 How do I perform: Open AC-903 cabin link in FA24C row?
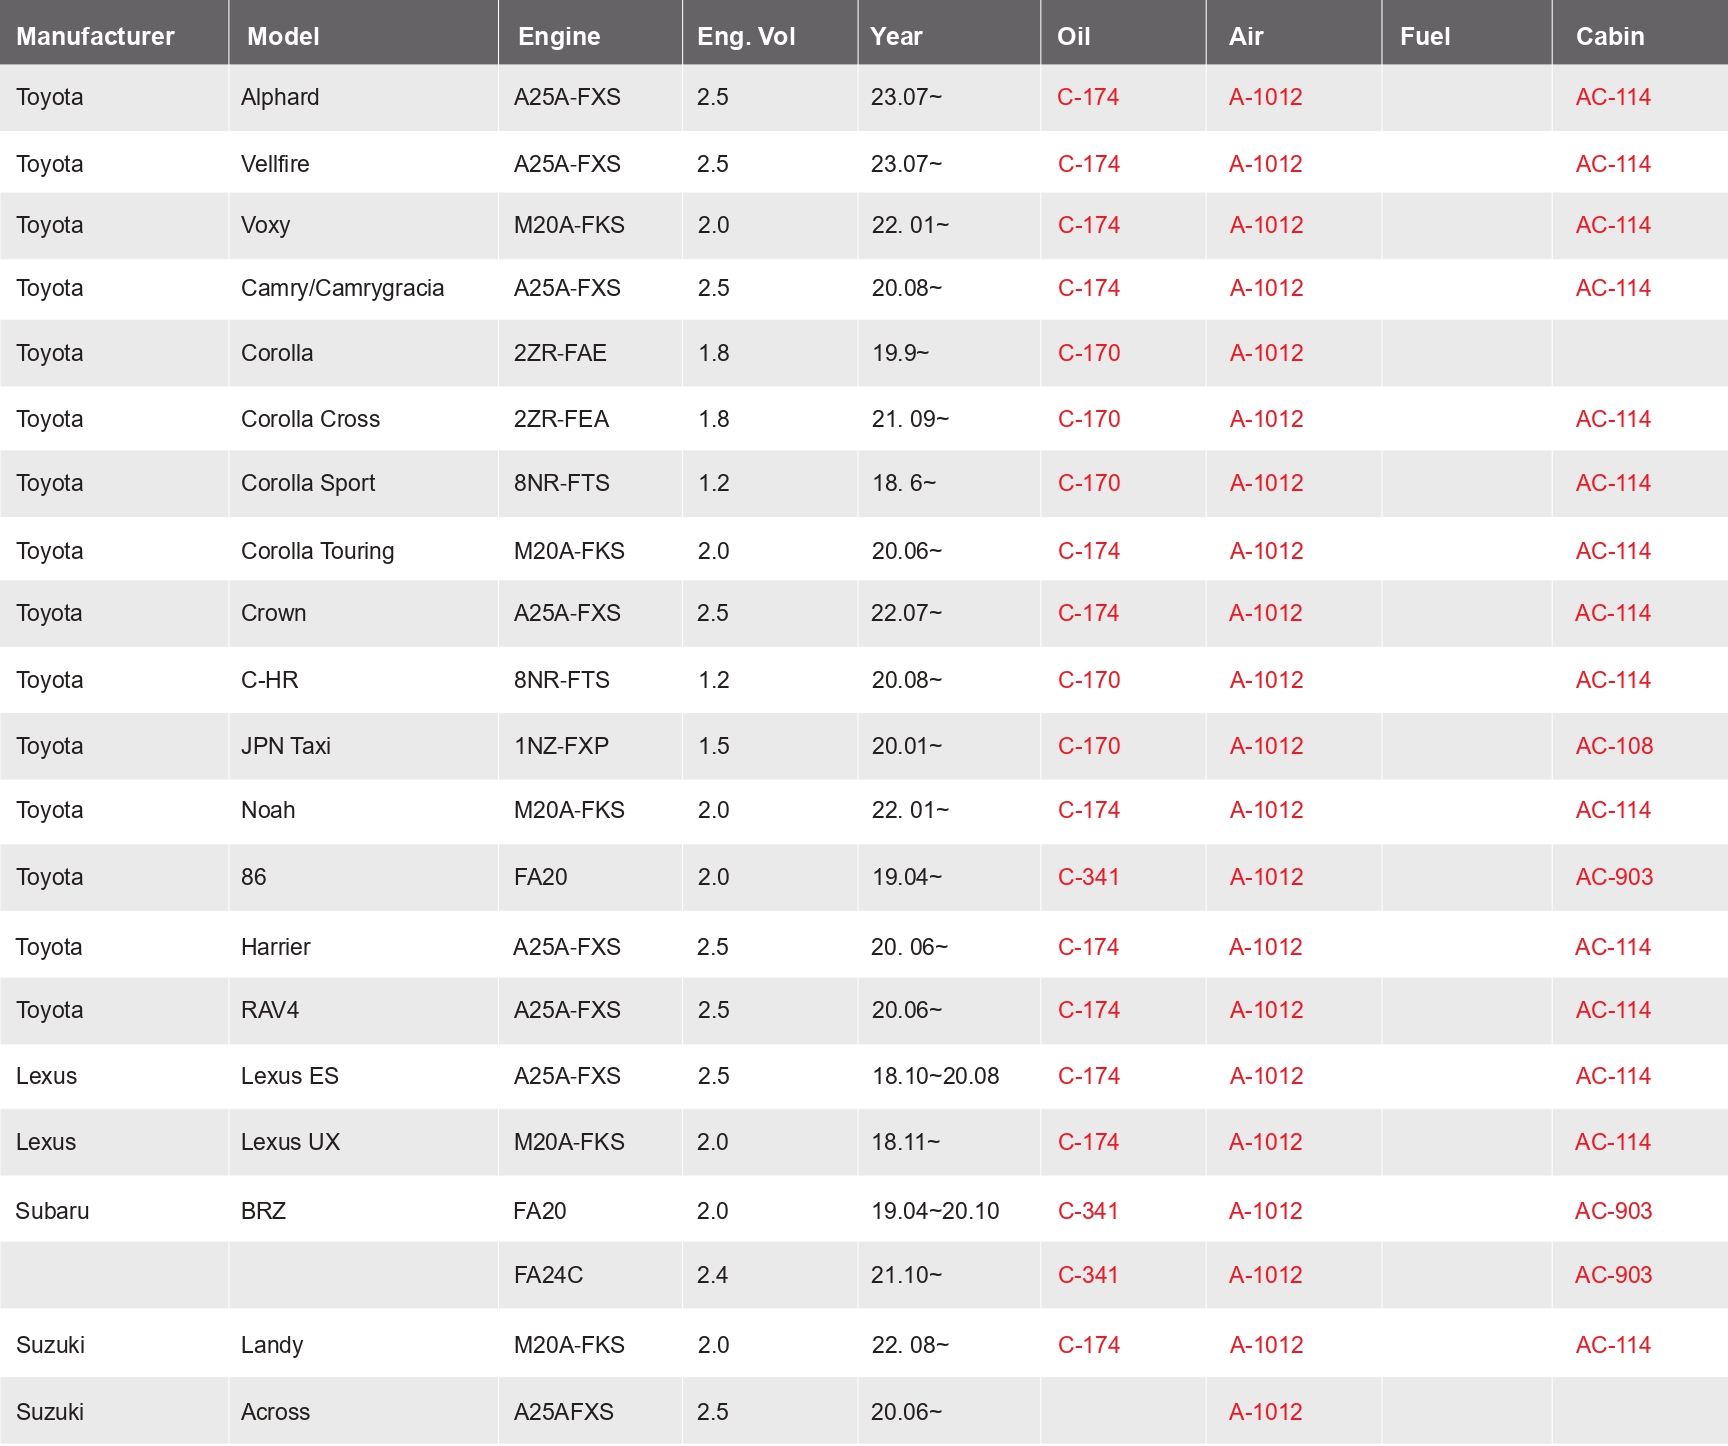click(1613, 1275)
